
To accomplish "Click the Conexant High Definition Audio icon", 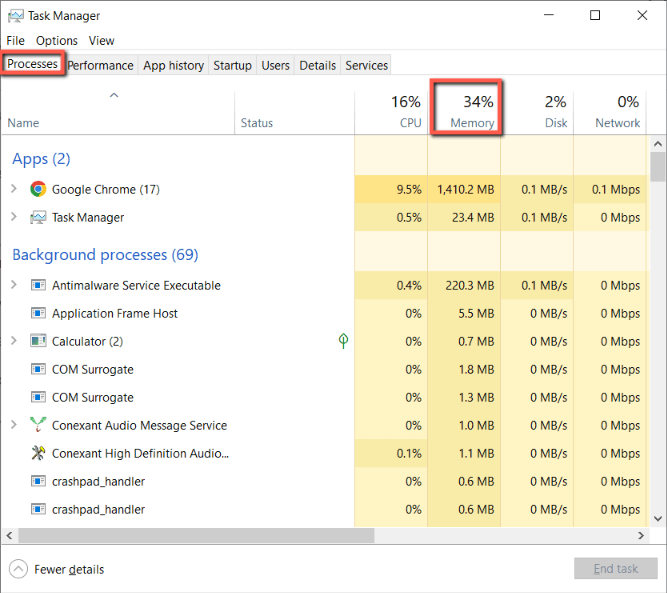I will pos(38,453).
